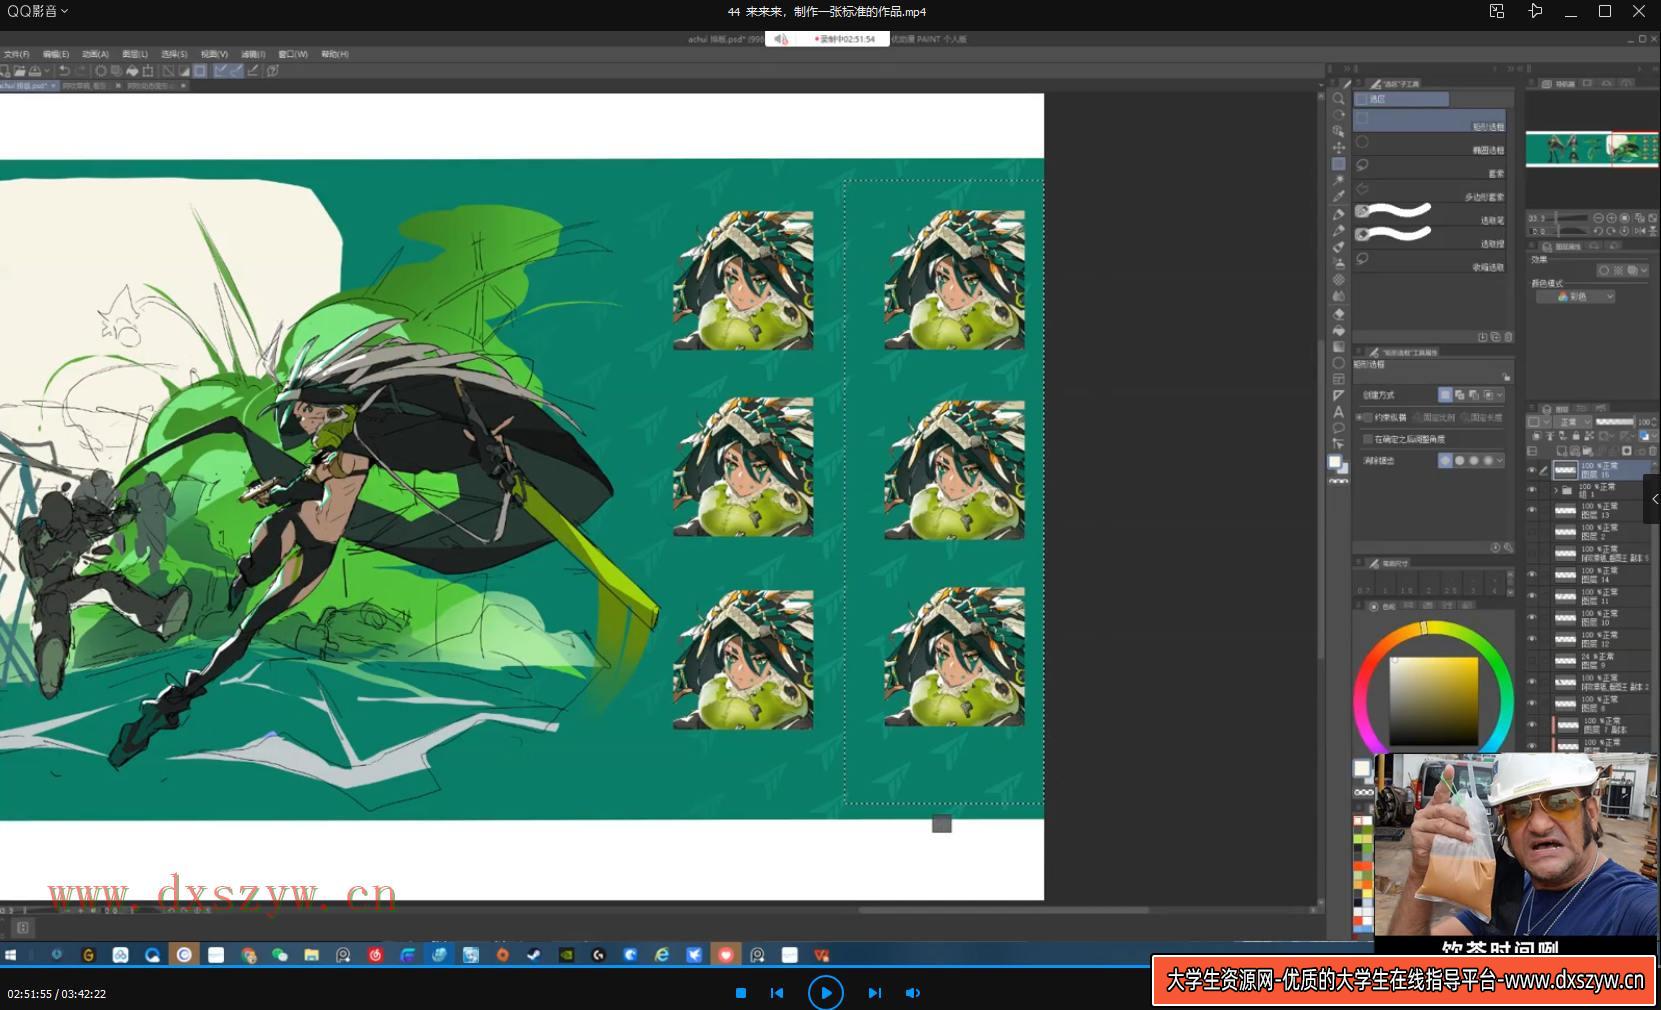Click the delete layer trash icon

1652,451
